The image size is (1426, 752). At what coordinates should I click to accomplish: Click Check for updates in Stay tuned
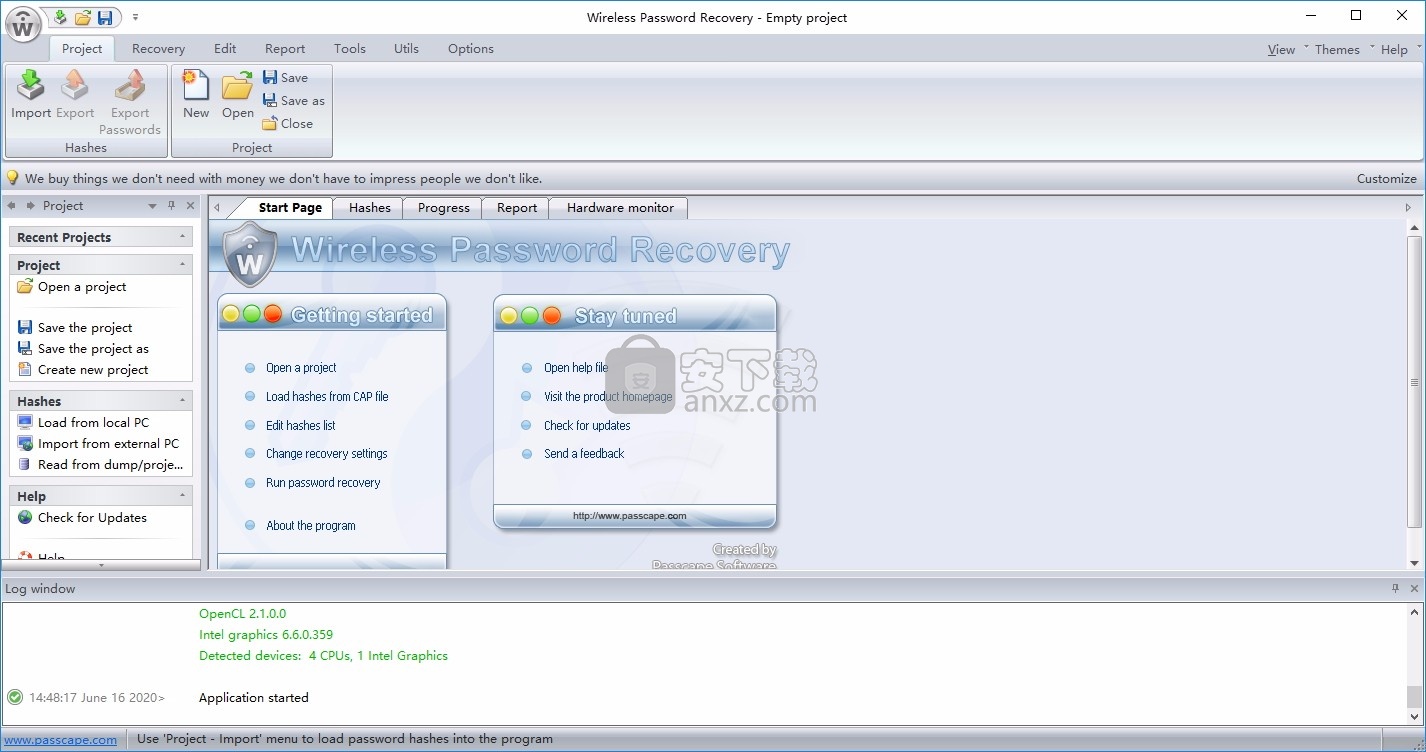(x=587, y=425)
